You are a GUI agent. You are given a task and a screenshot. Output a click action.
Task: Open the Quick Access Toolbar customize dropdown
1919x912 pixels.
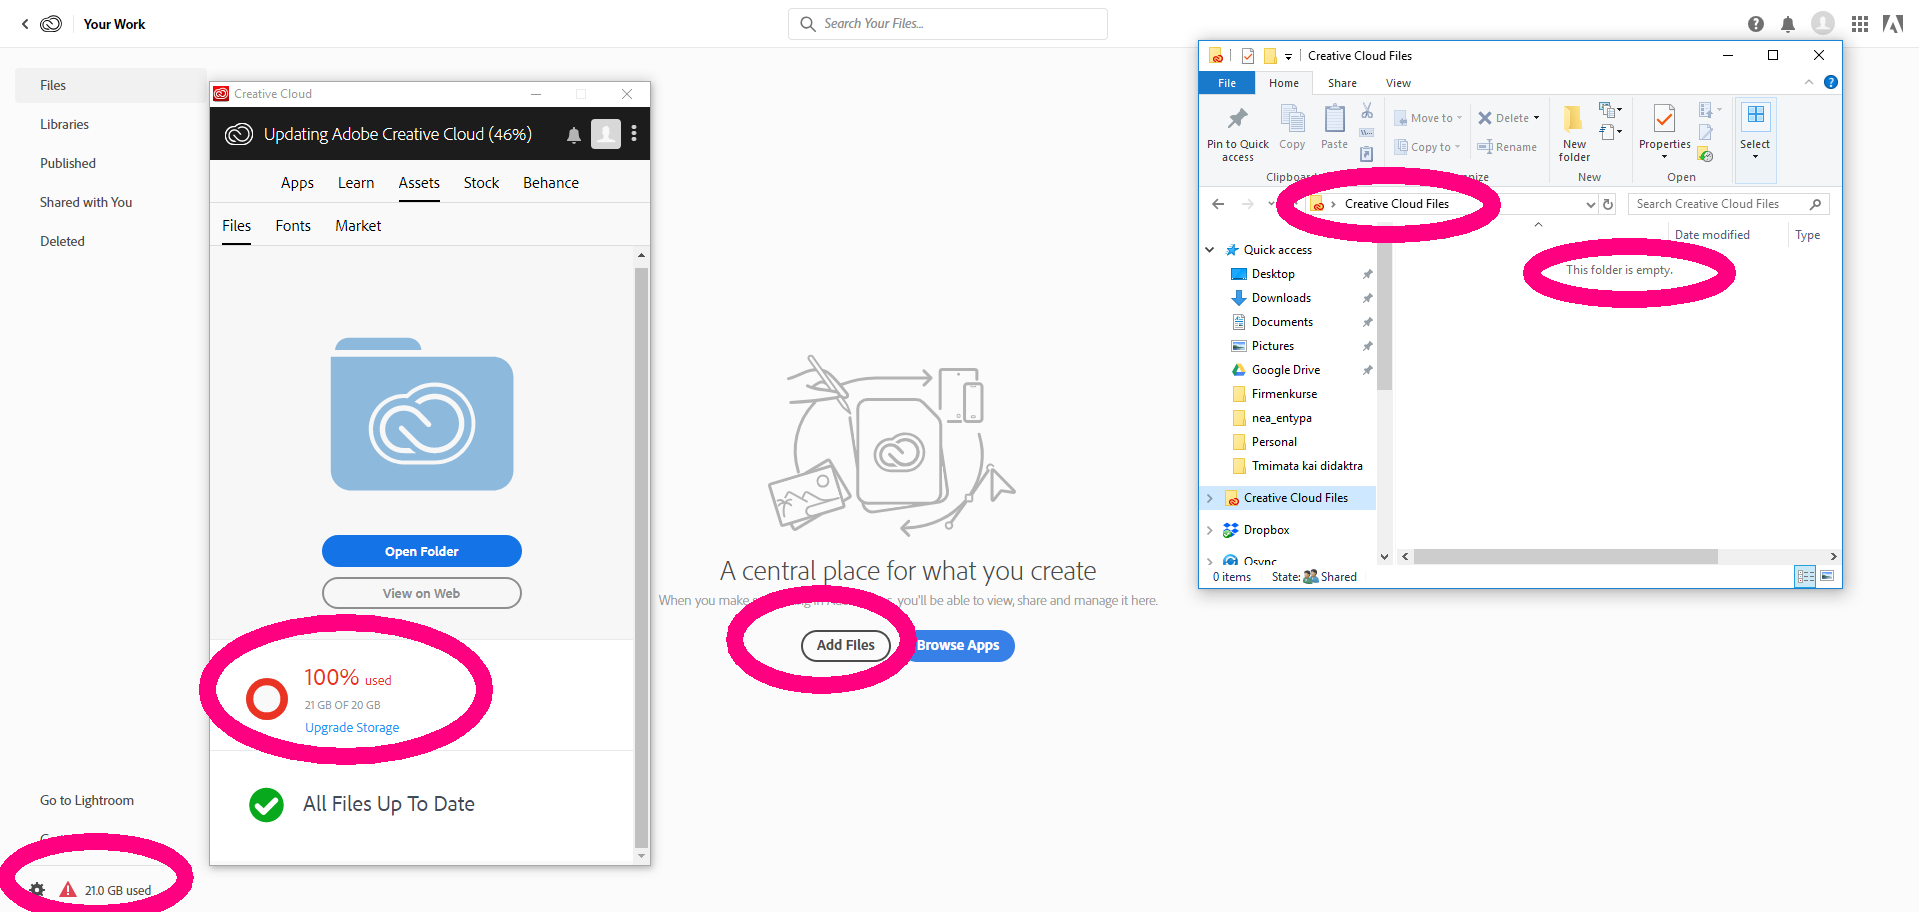pos(1288,57)
